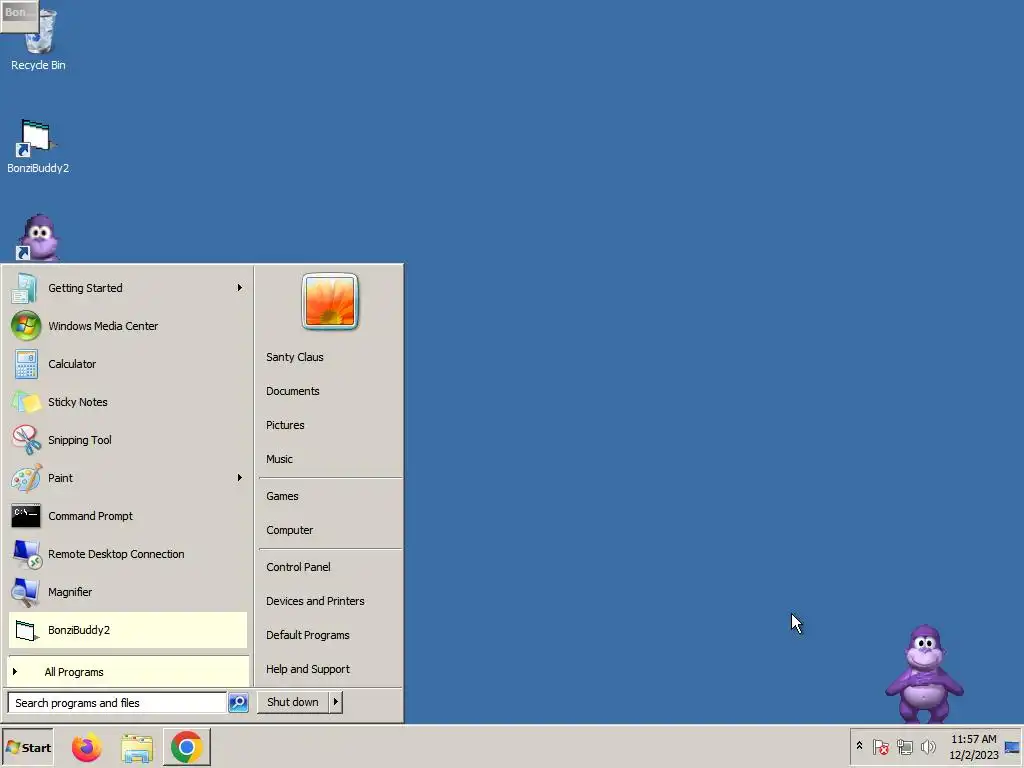Open Santy Claus user folder
Viewport: 1024px width, 768px height.
(295, 357)
